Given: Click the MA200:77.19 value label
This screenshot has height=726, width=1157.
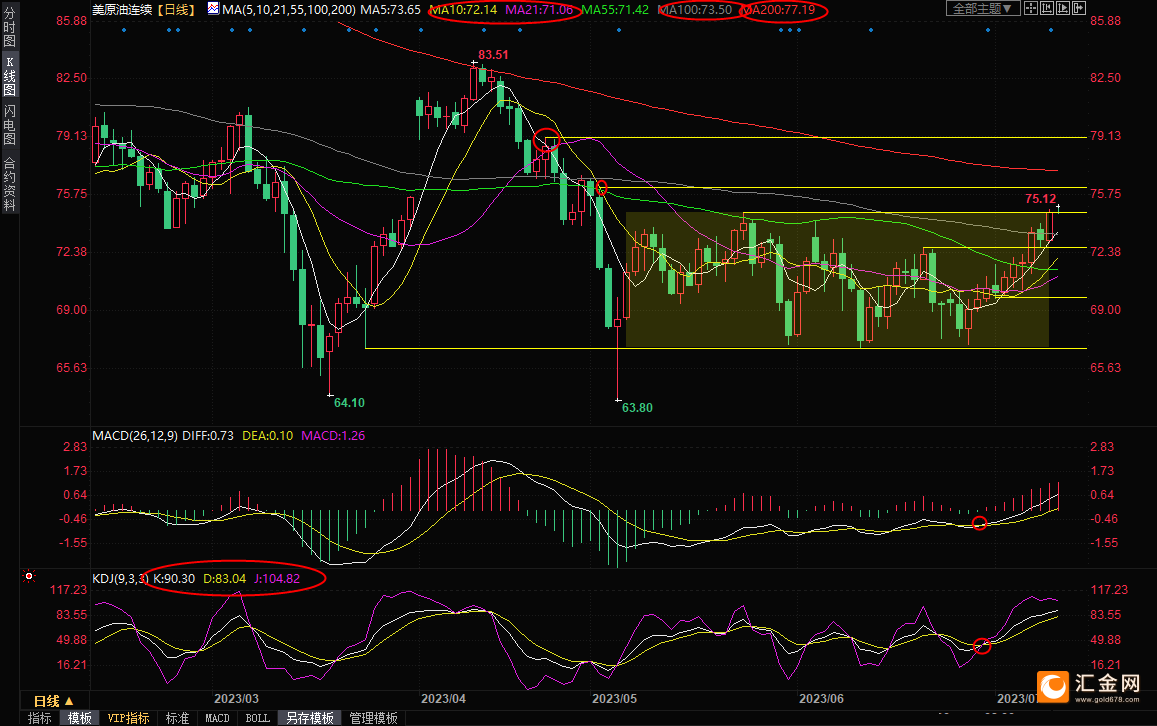Looking at the screenshot, I should pyautogui.click(x=781, y=10).
